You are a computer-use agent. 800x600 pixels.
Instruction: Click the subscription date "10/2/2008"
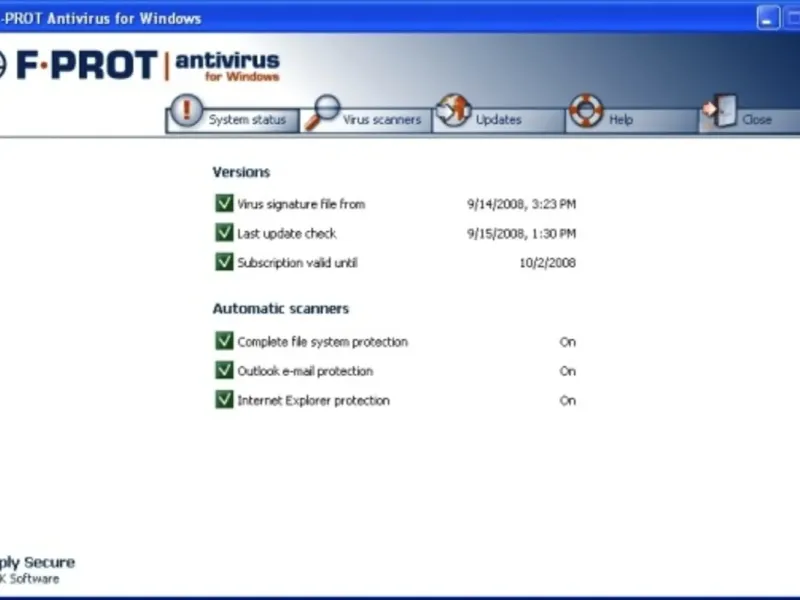(x=547, y=263)
